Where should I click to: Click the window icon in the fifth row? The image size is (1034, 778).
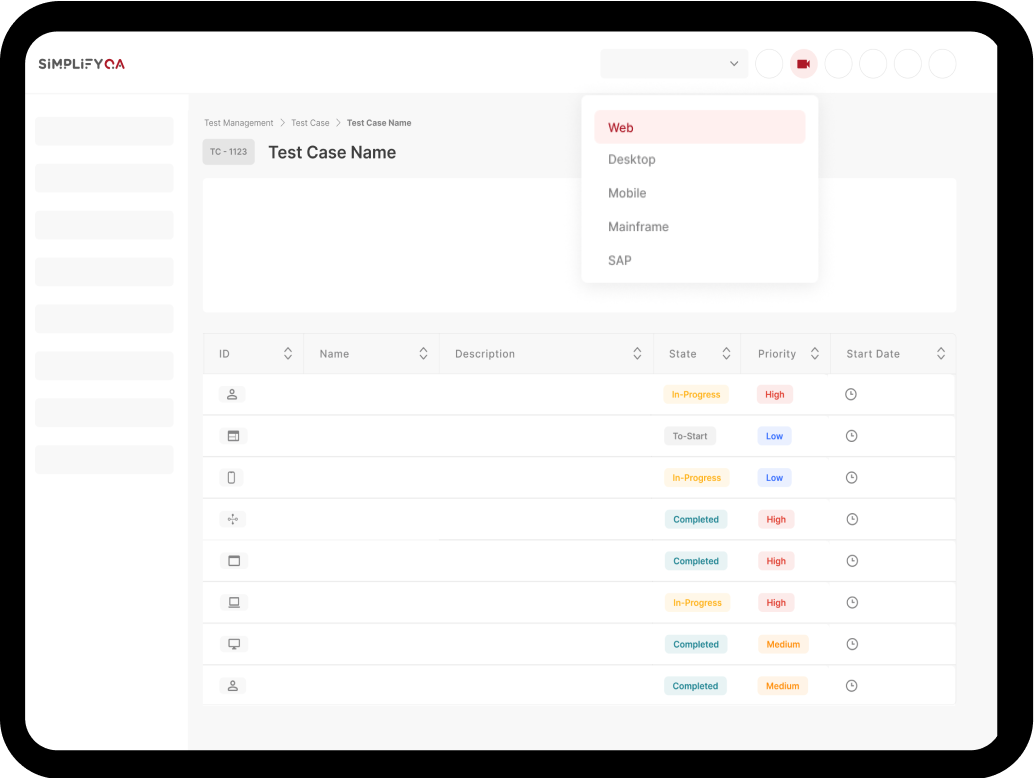click(233, 561)
